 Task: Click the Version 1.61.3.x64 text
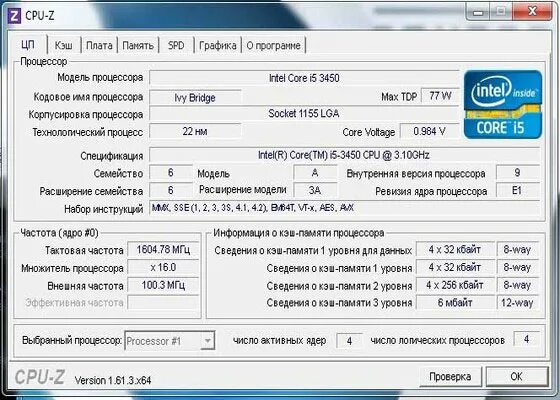pyautogui.click(x=113, y=380)
